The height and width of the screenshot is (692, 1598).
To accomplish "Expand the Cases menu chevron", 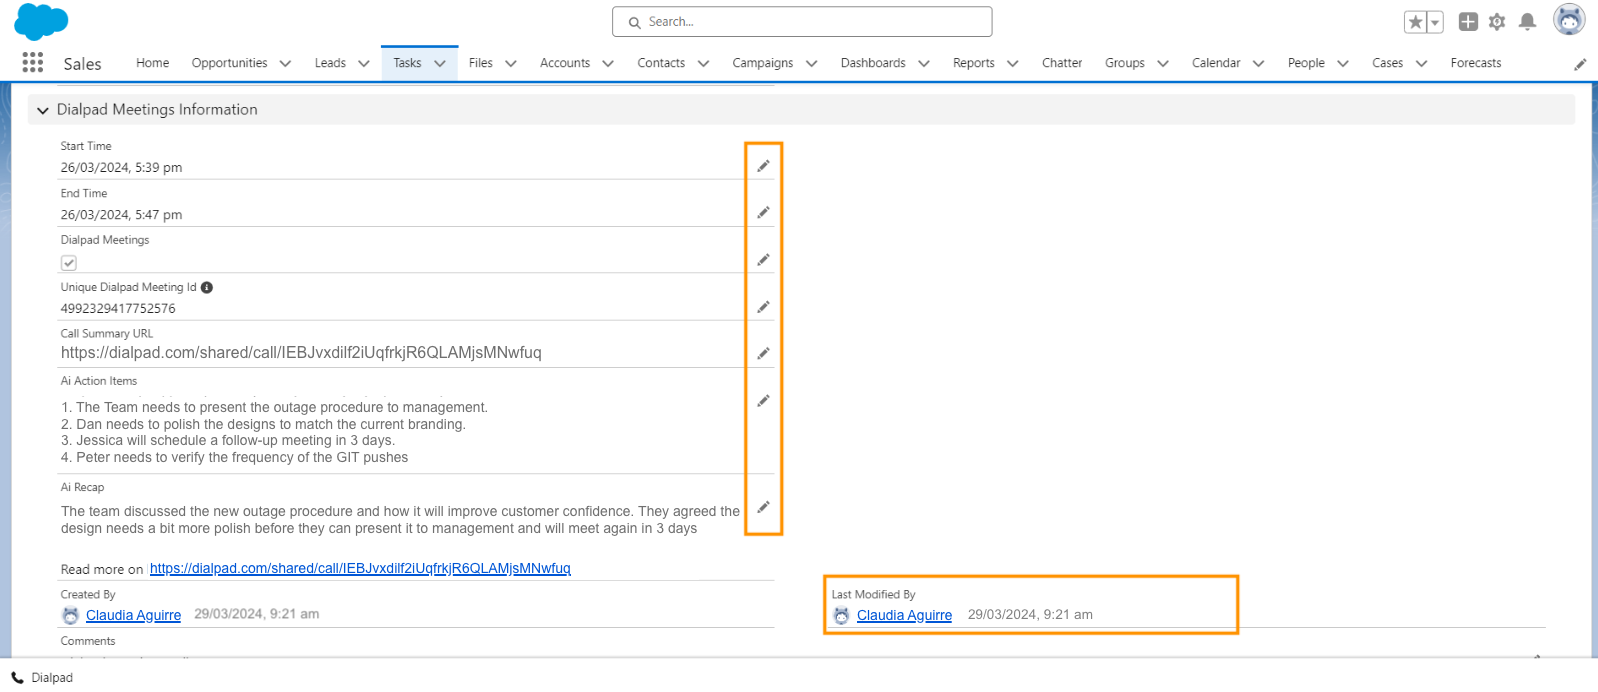I will [1422, 63].
